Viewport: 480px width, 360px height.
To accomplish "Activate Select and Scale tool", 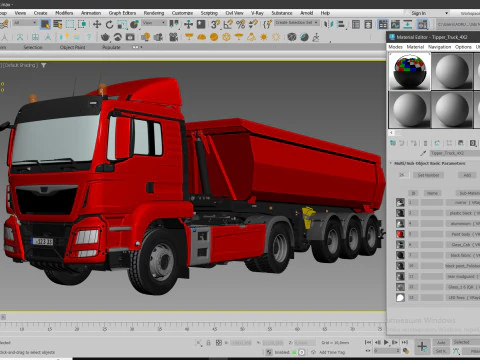I will 122,24.
